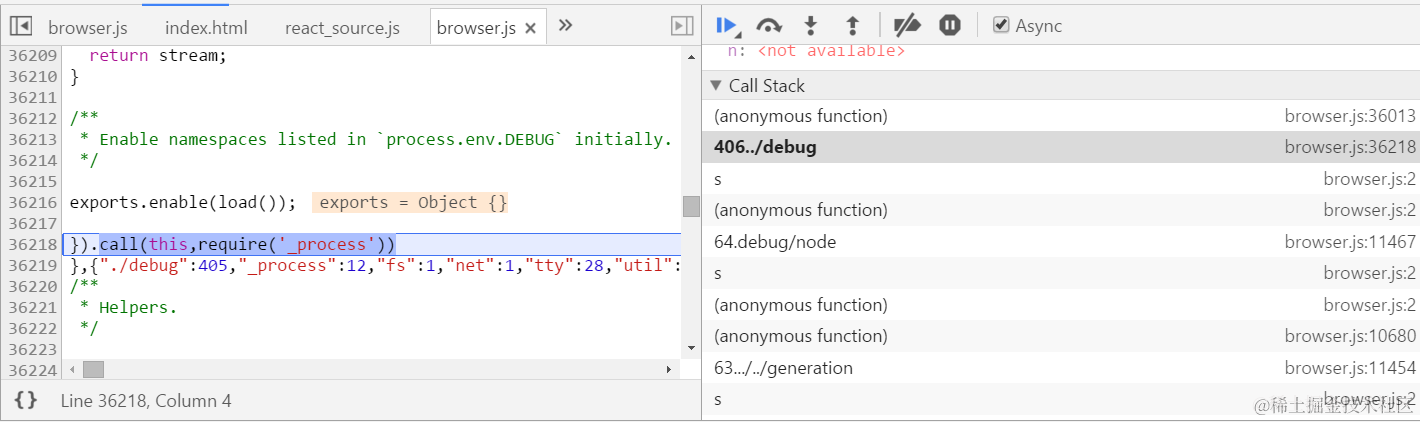1420x422 pixels.
Task: Step out of current function
Action: 852,26
